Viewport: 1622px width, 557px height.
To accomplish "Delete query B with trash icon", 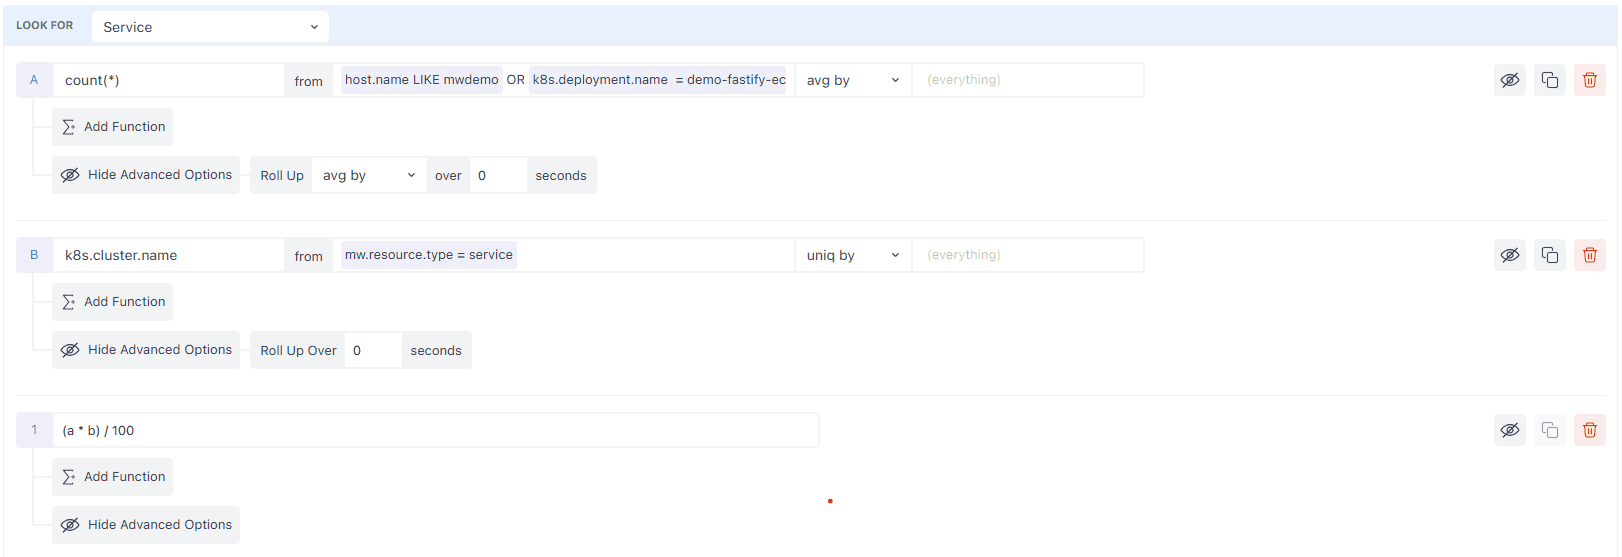I will [1589, 255].
